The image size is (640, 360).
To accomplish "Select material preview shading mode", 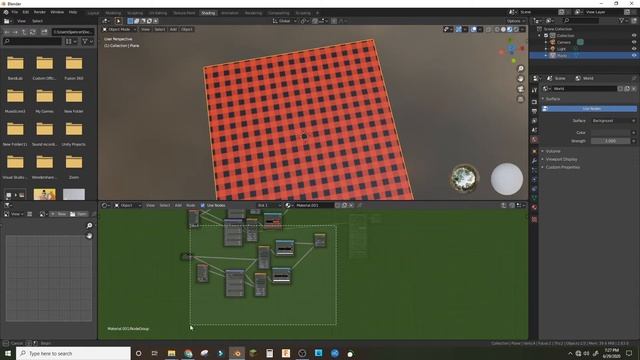I will point(510,29).
